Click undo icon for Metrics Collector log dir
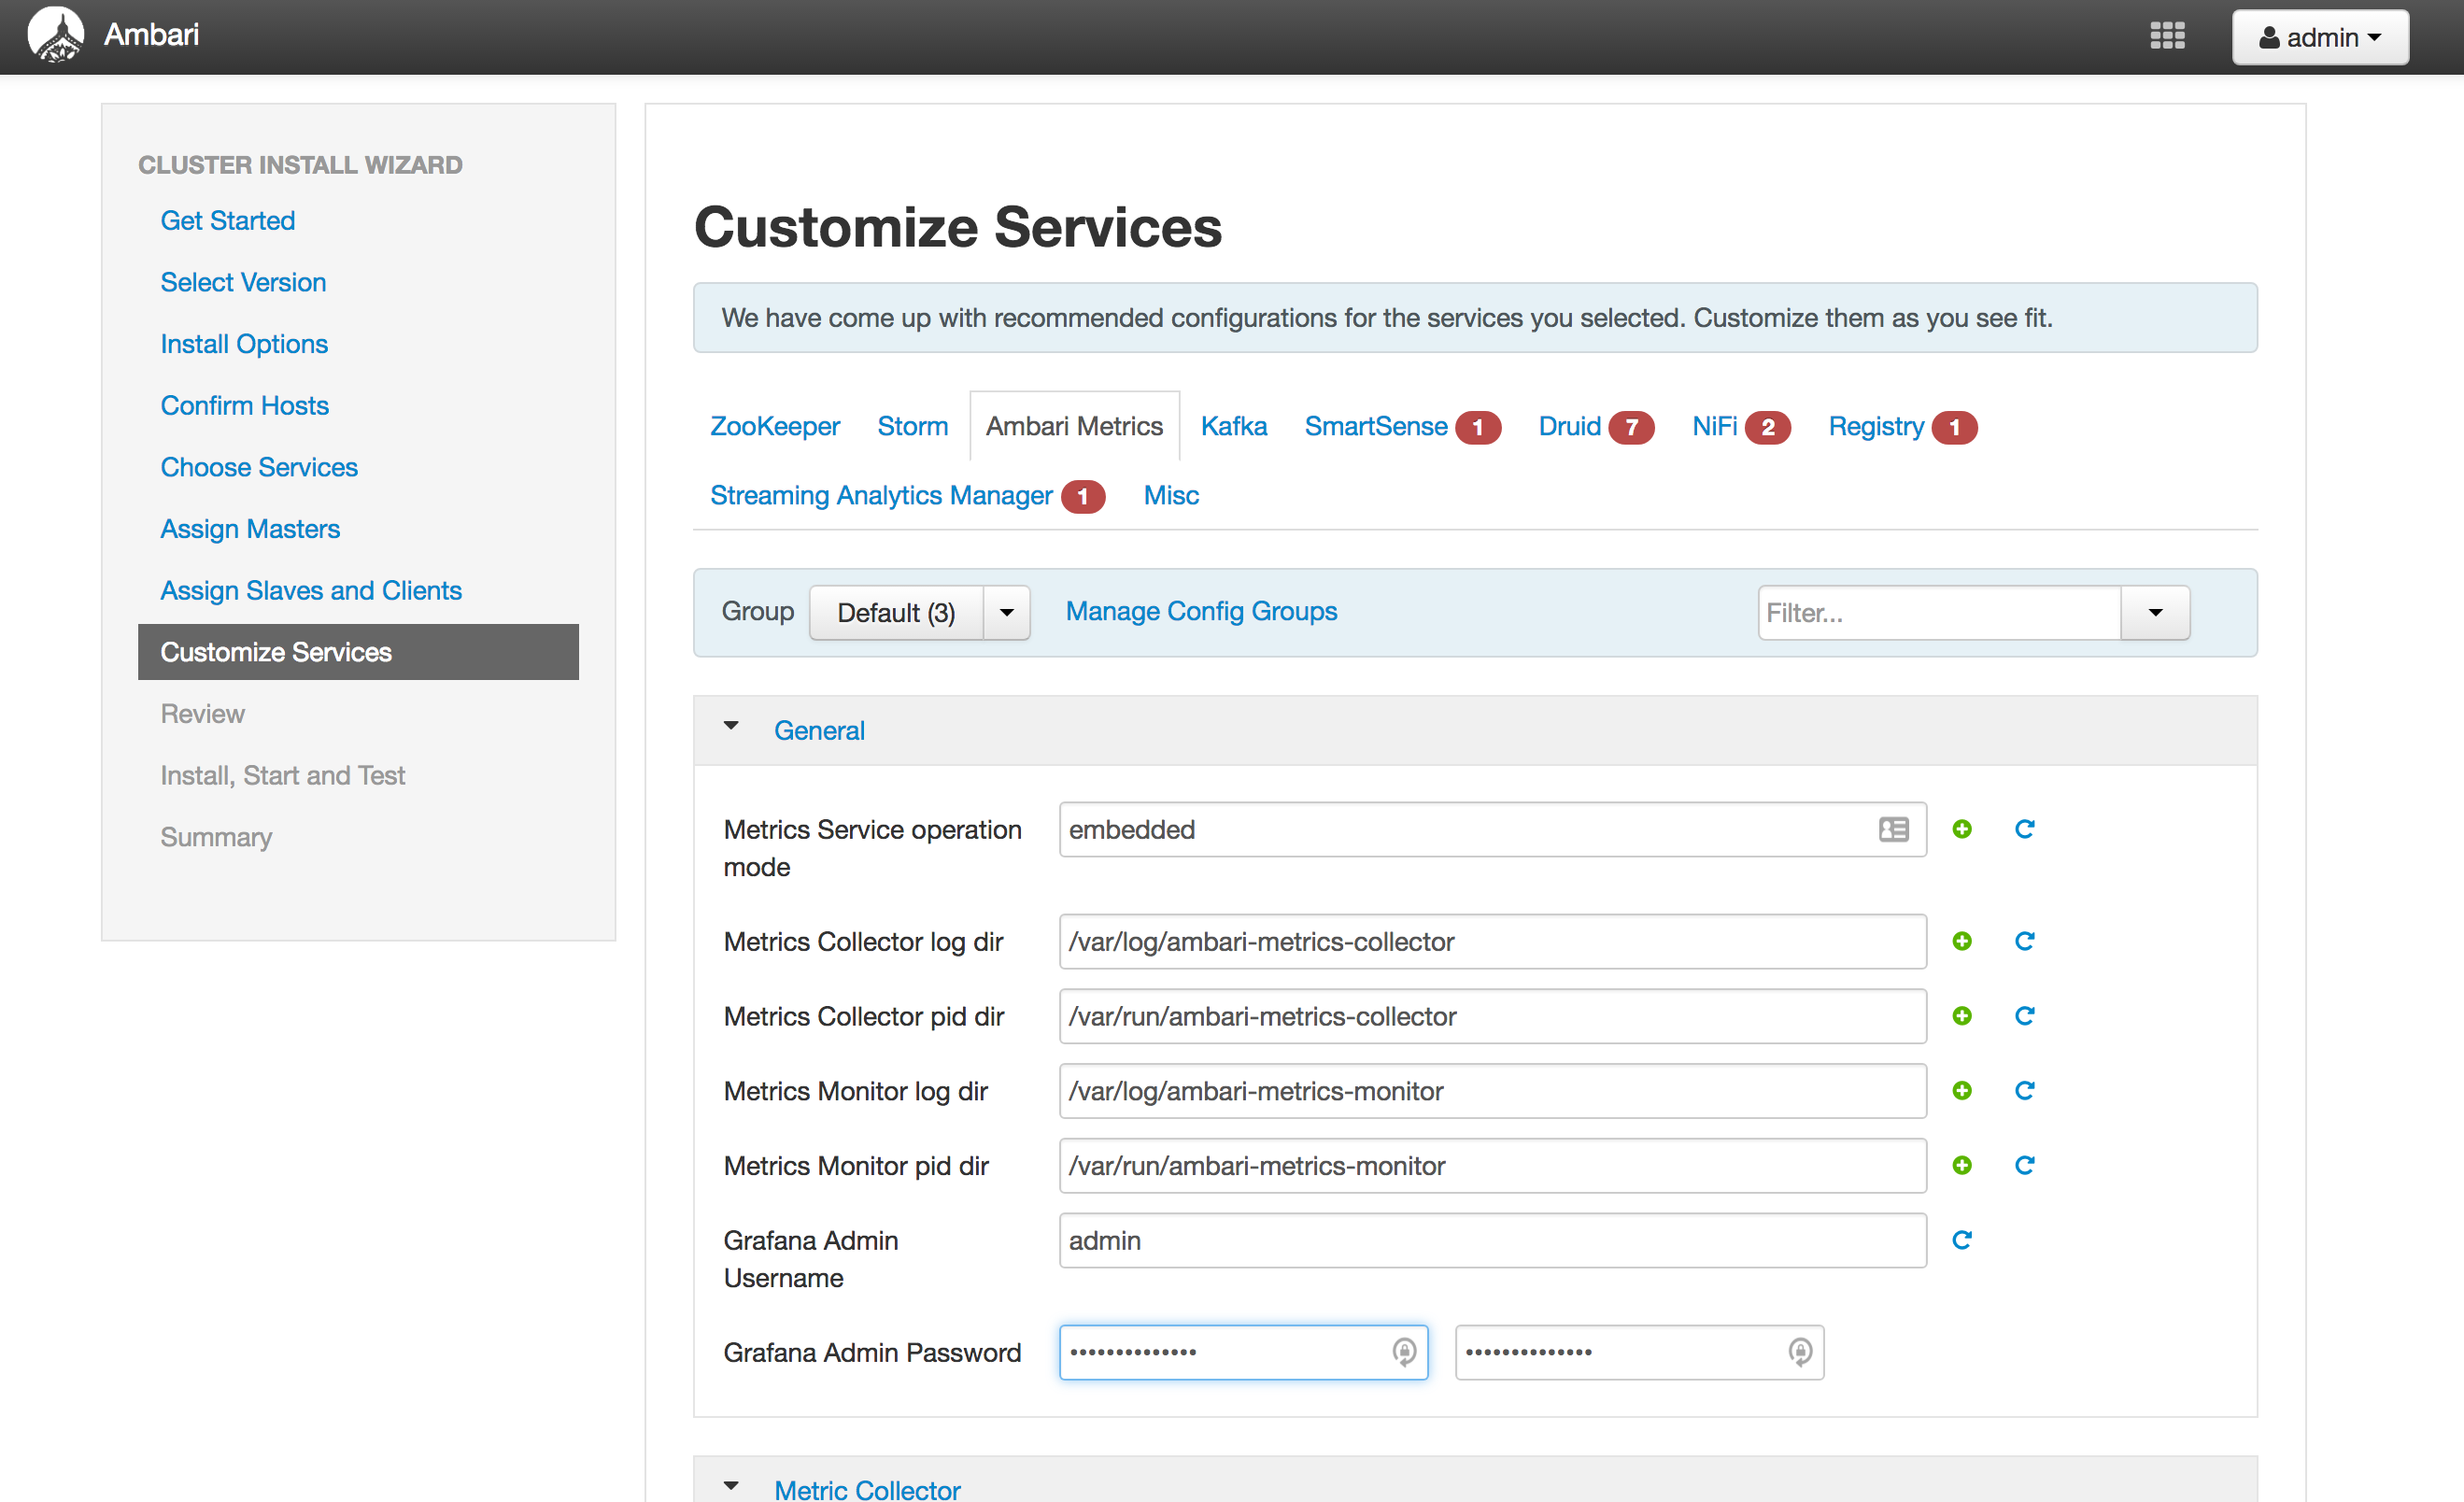The image size is (2464, 1502). (x=2024, y=941)
